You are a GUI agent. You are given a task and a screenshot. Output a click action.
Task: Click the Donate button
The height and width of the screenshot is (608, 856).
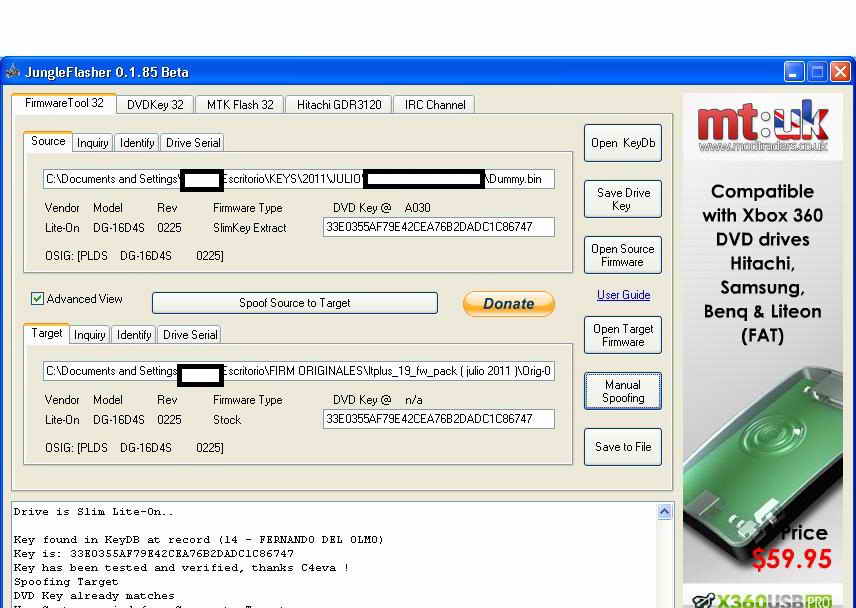[x=509, y=303]
